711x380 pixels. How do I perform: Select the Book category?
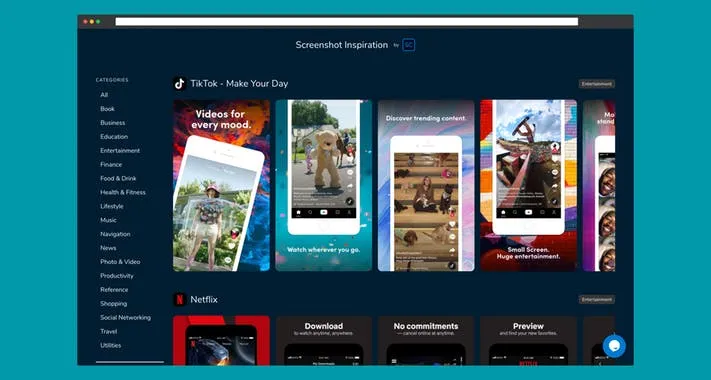107,109
